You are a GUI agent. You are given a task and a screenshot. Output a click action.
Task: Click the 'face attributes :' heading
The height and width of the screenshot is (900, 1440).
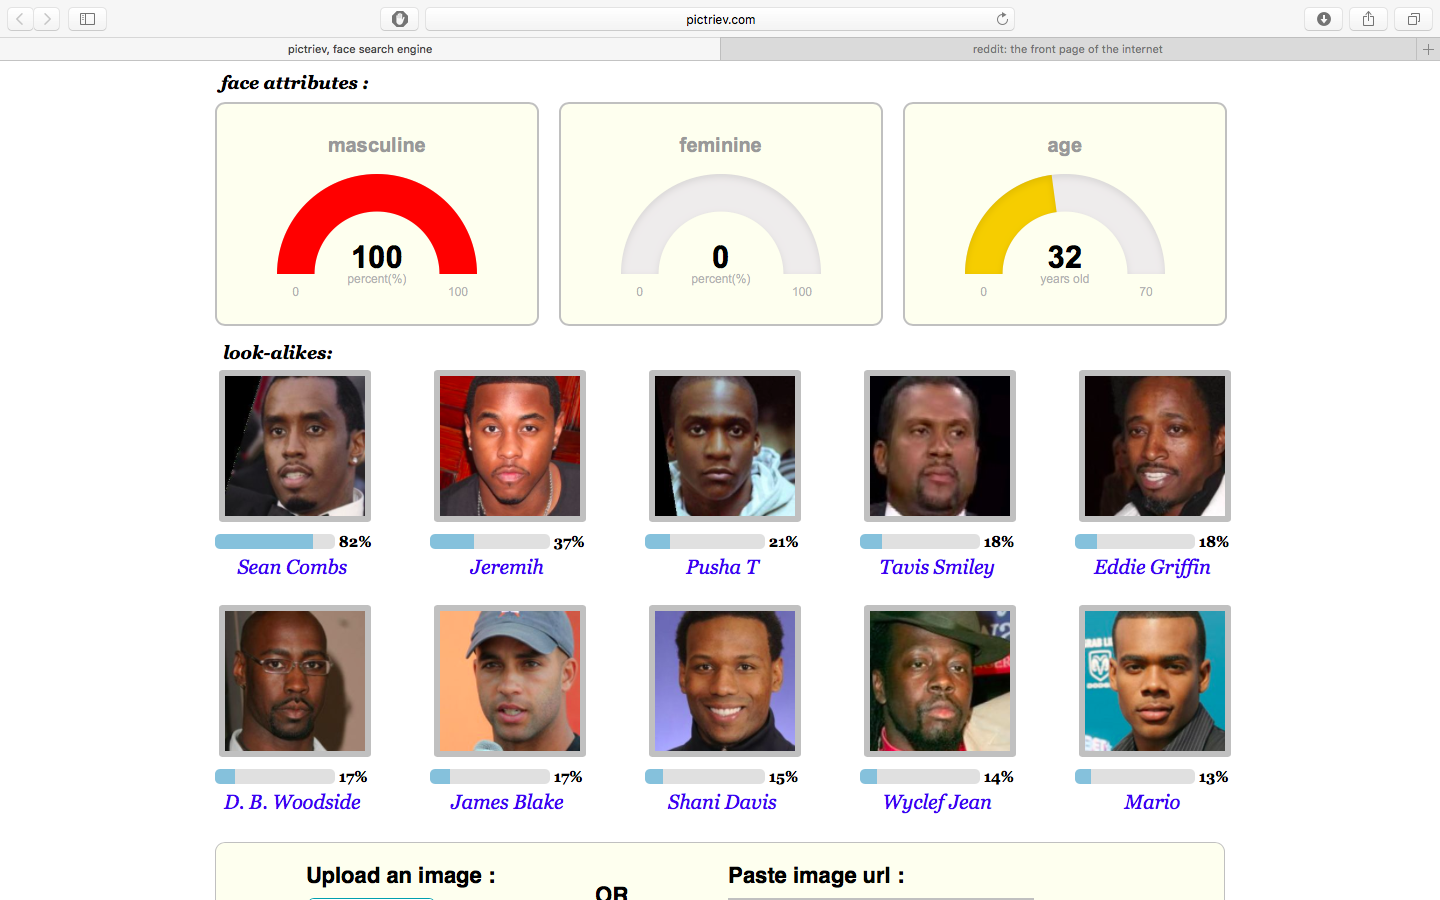pos(294,83)
